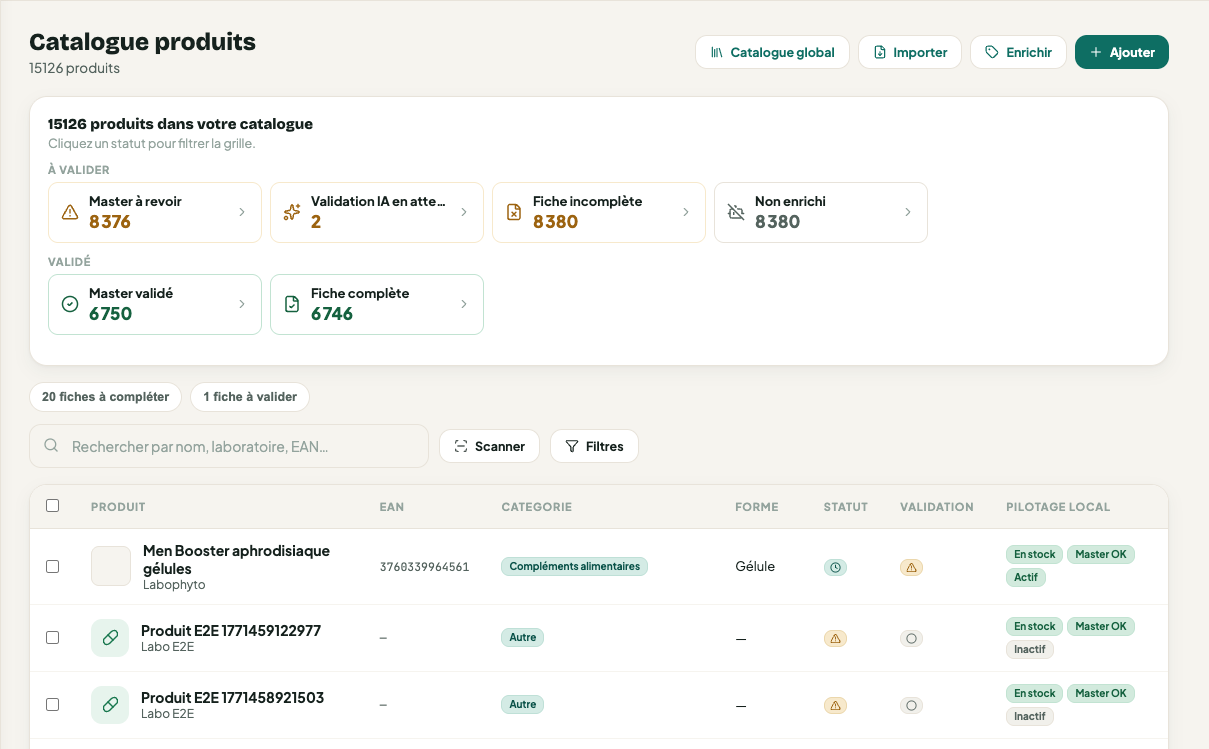The width and height of the screenshot is (1209, 749).
Task: Click the Autre badge for Produit E2E 1771459122977
Action: coord(522,637)
